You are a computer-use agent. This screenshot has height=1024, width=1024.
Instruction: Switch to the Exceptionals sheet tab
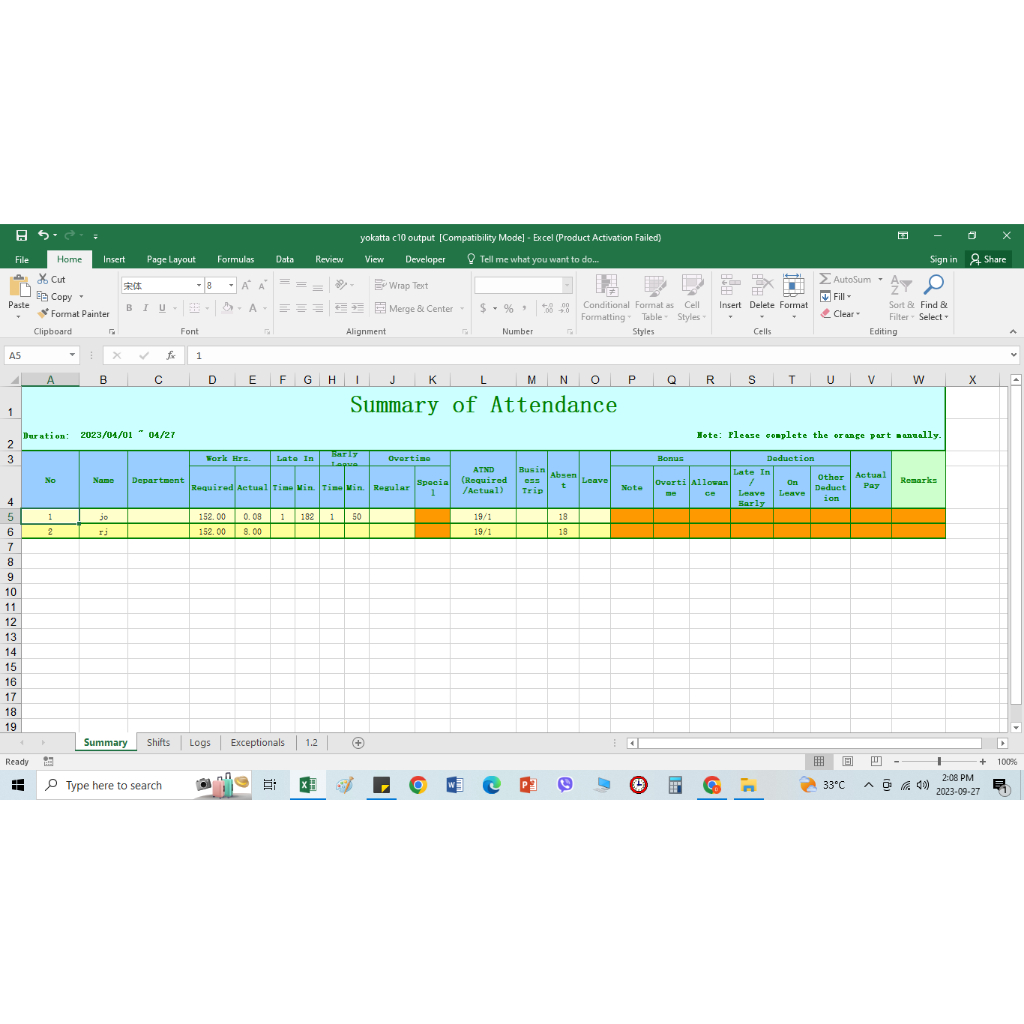pyautogui.click(x=257, y=743)
